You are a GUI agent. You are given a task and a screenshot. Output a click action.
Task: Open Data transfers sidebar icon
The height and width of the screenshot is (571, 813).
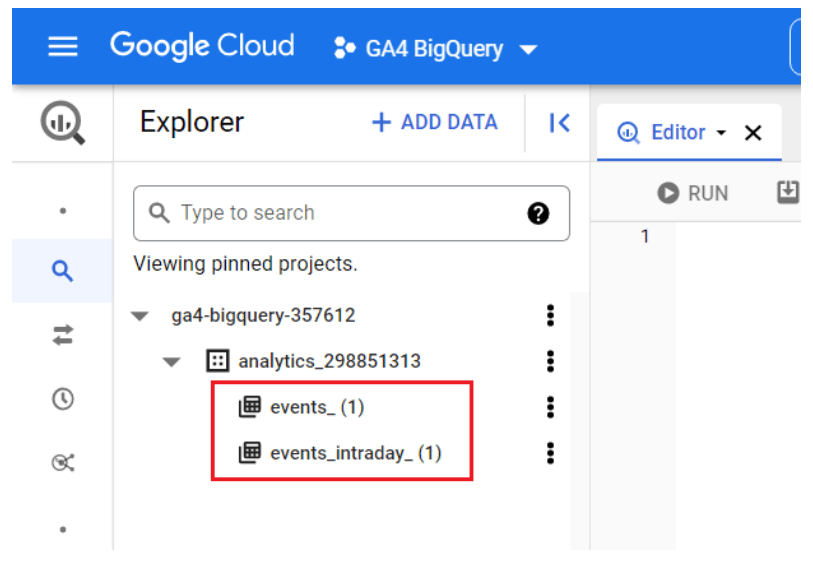click(63, 335)
